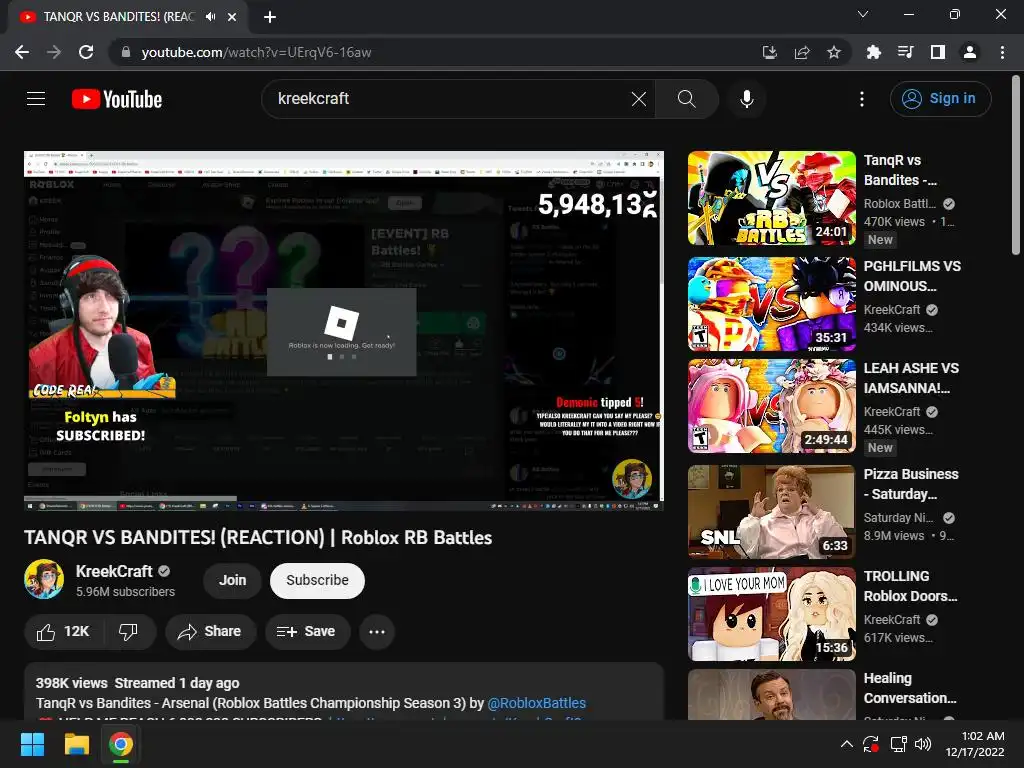The image size is (1024, 768).
Task: Click the address bar lock icon
Action: tap(126, 52)
